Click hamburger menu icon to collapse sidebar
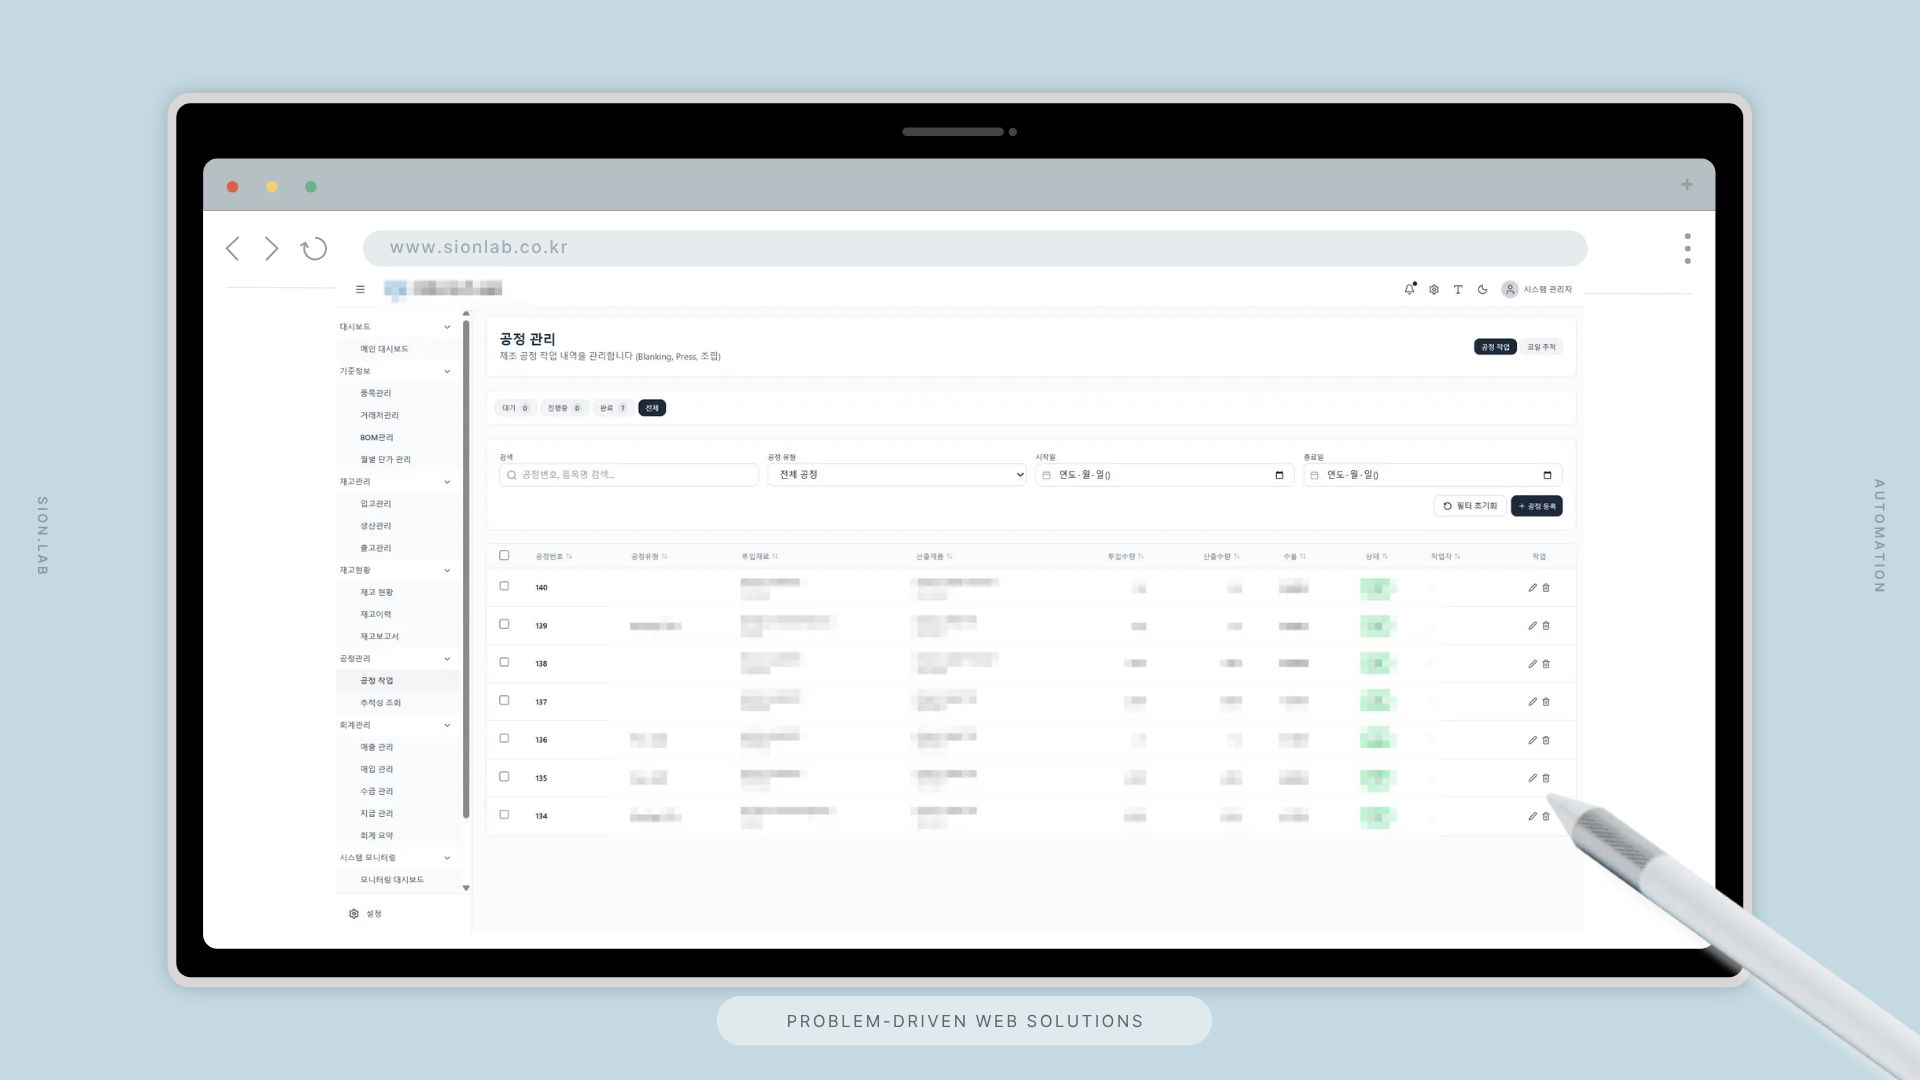 click(x=360, y=289)
